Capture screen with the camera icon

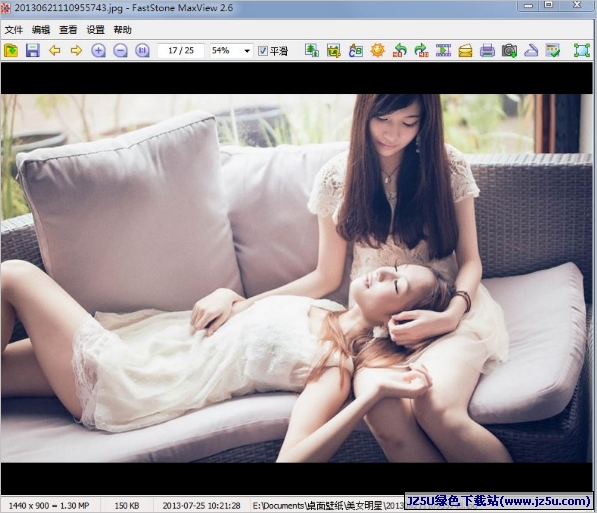tap(509, 50)
